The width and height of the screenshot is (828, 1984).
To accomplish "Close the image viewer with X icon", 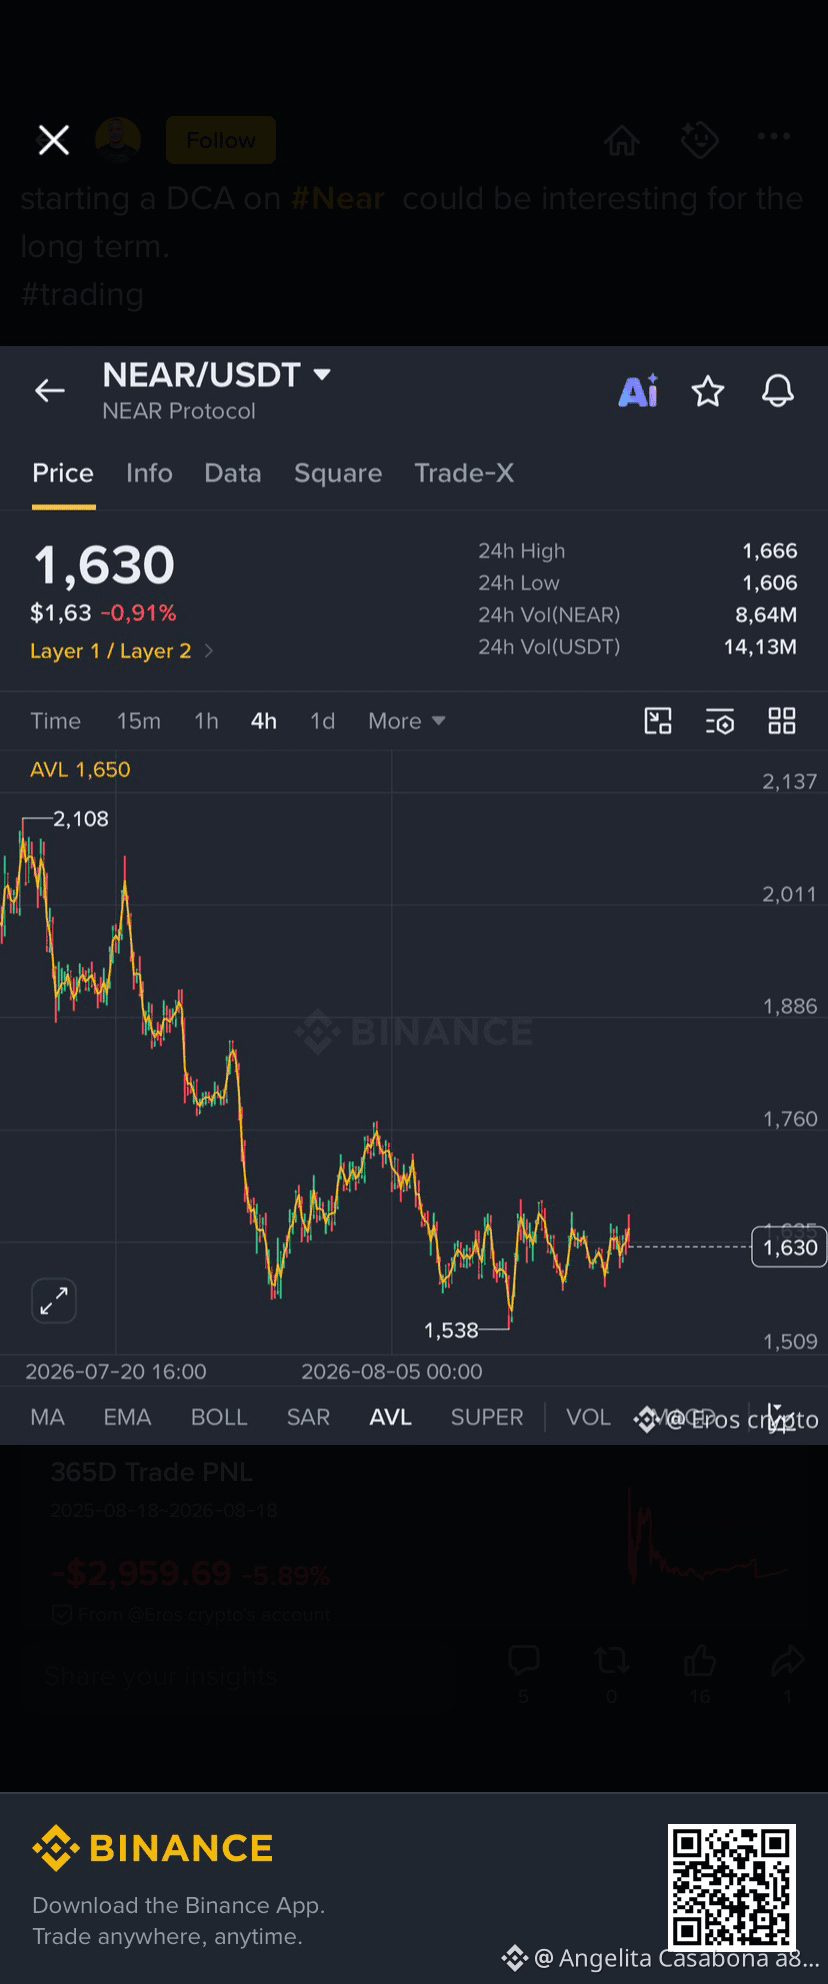I will [54, 140].
